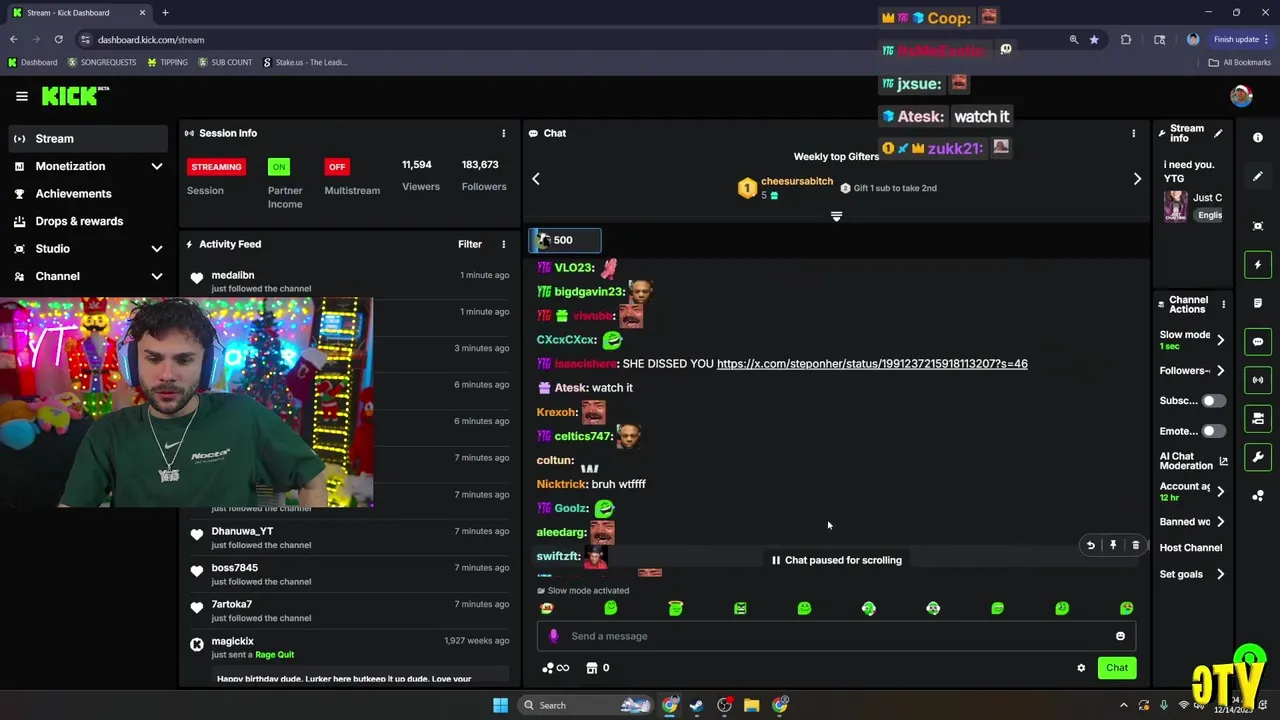This screenshot has height=720, width=1280.
Task: Open the Filter button in Activity Feed
Action: coord(469,244)
